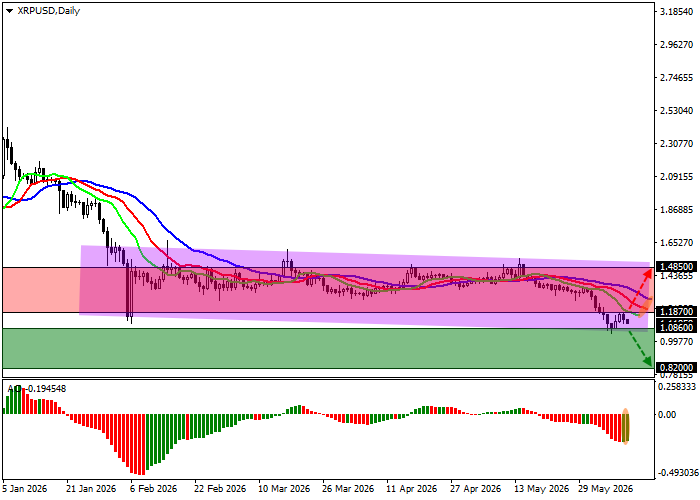
Task: Select the green support zone rectangle
Action: 326,349
